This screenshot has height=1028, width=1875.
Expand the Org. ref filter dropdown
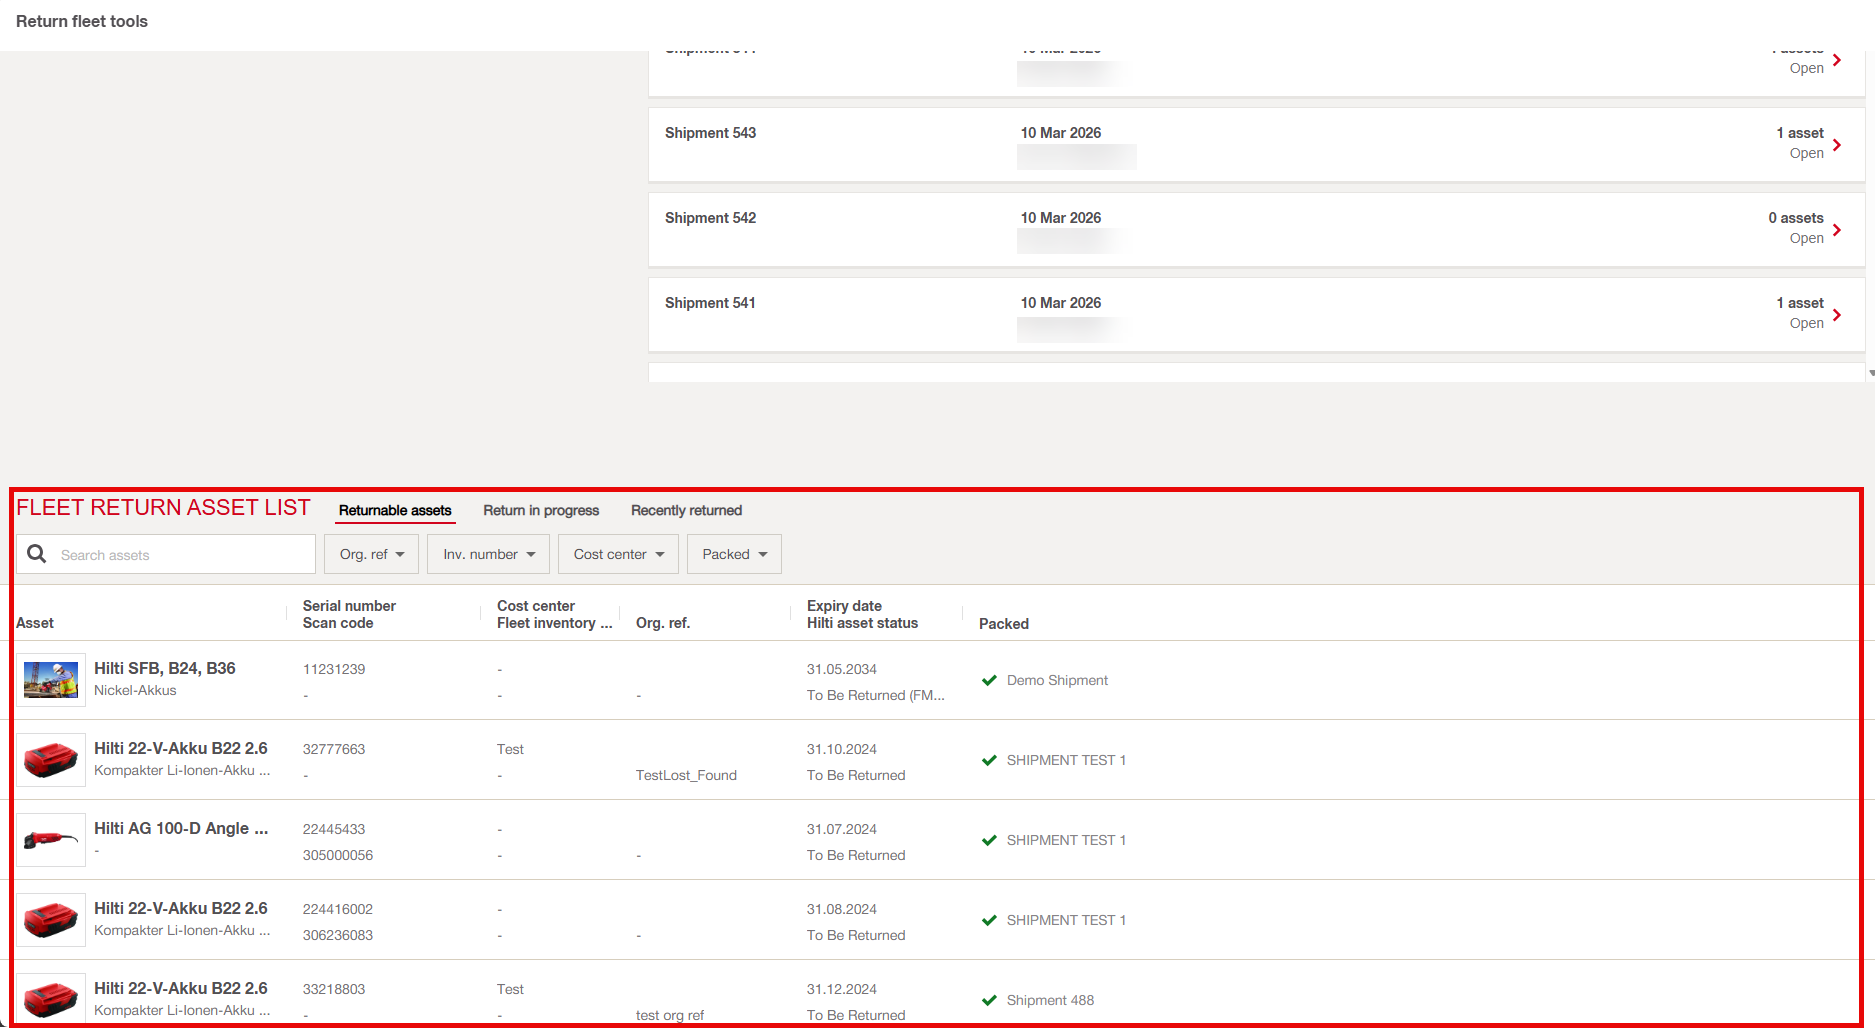click(x=371, y=554)
